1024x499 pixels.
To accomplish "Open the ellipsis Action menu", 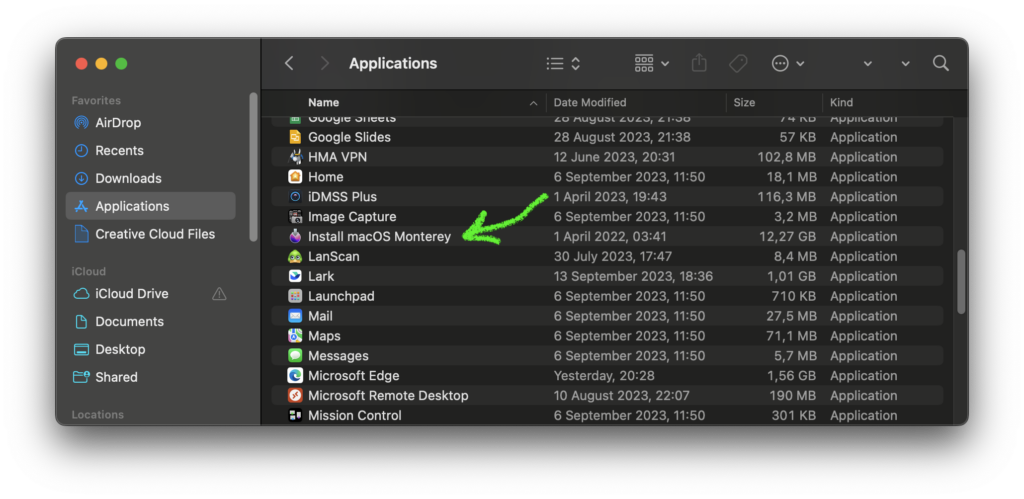I will coord(788,63).
